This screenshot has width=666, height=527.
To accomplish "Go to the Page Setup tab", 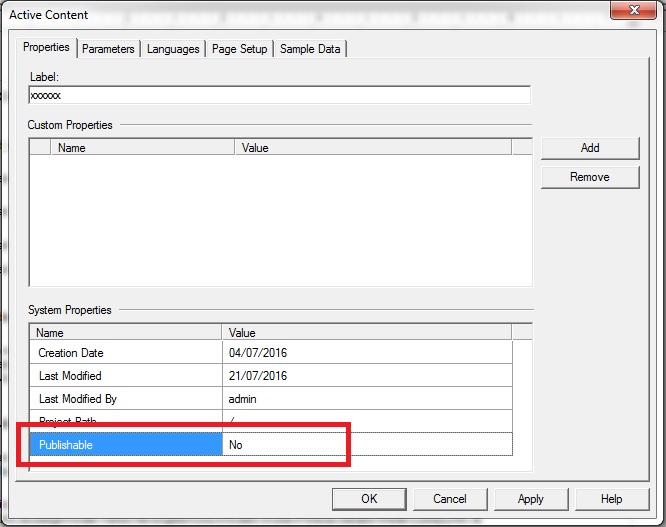I will coord(240,49).
